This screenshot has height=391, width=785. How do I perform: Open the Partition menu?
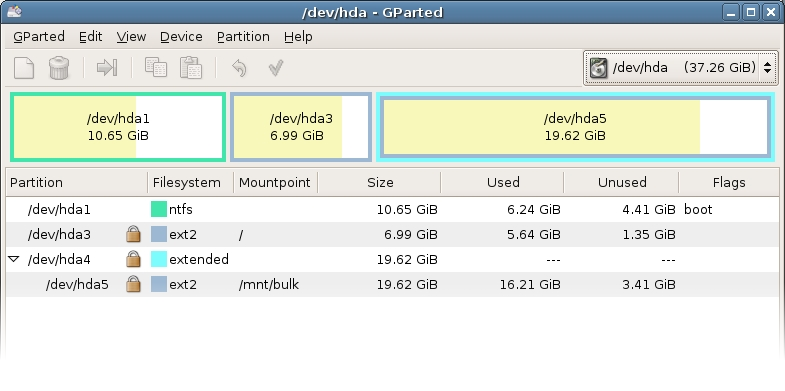[243, 37]
